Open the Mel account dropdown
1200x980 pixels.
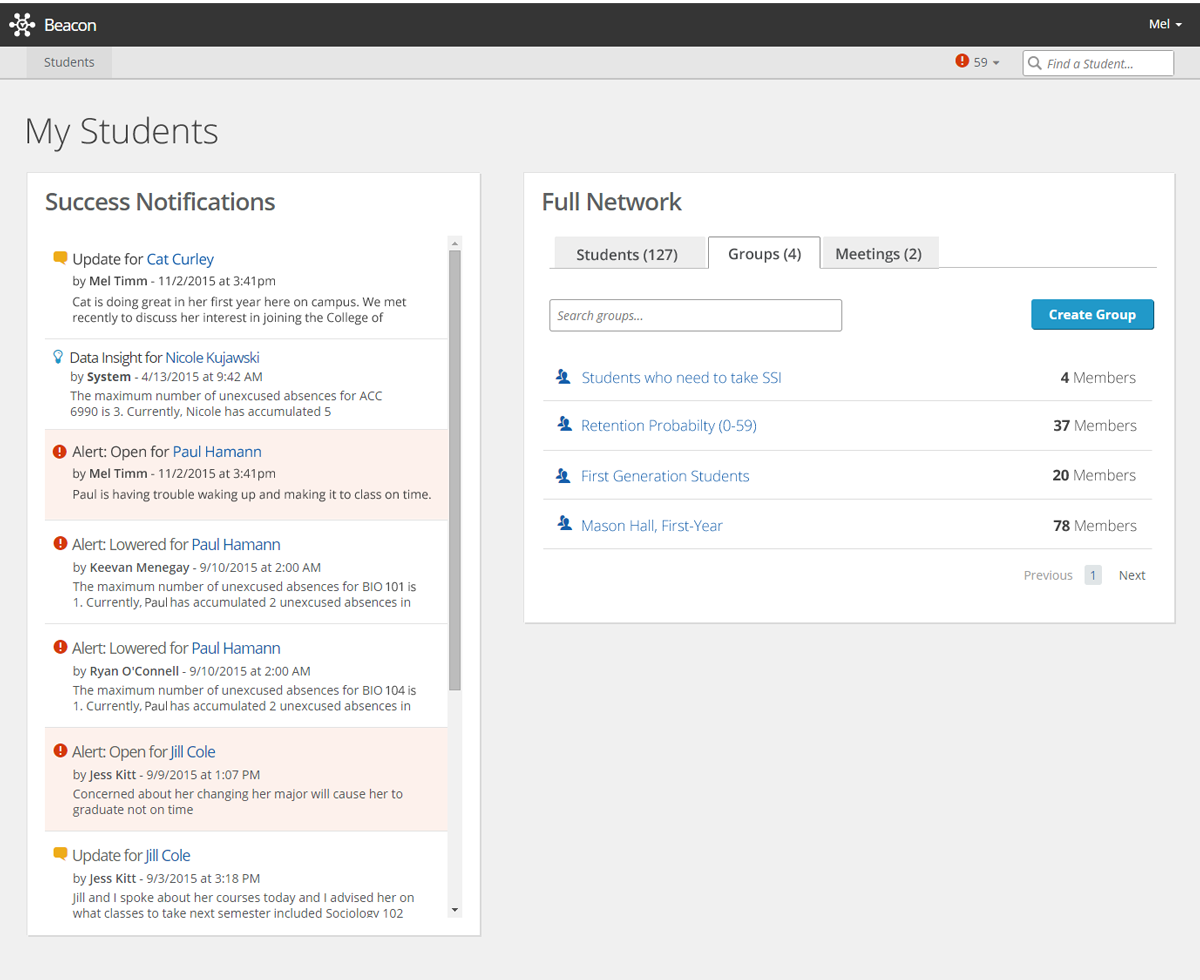point(1164,24)
